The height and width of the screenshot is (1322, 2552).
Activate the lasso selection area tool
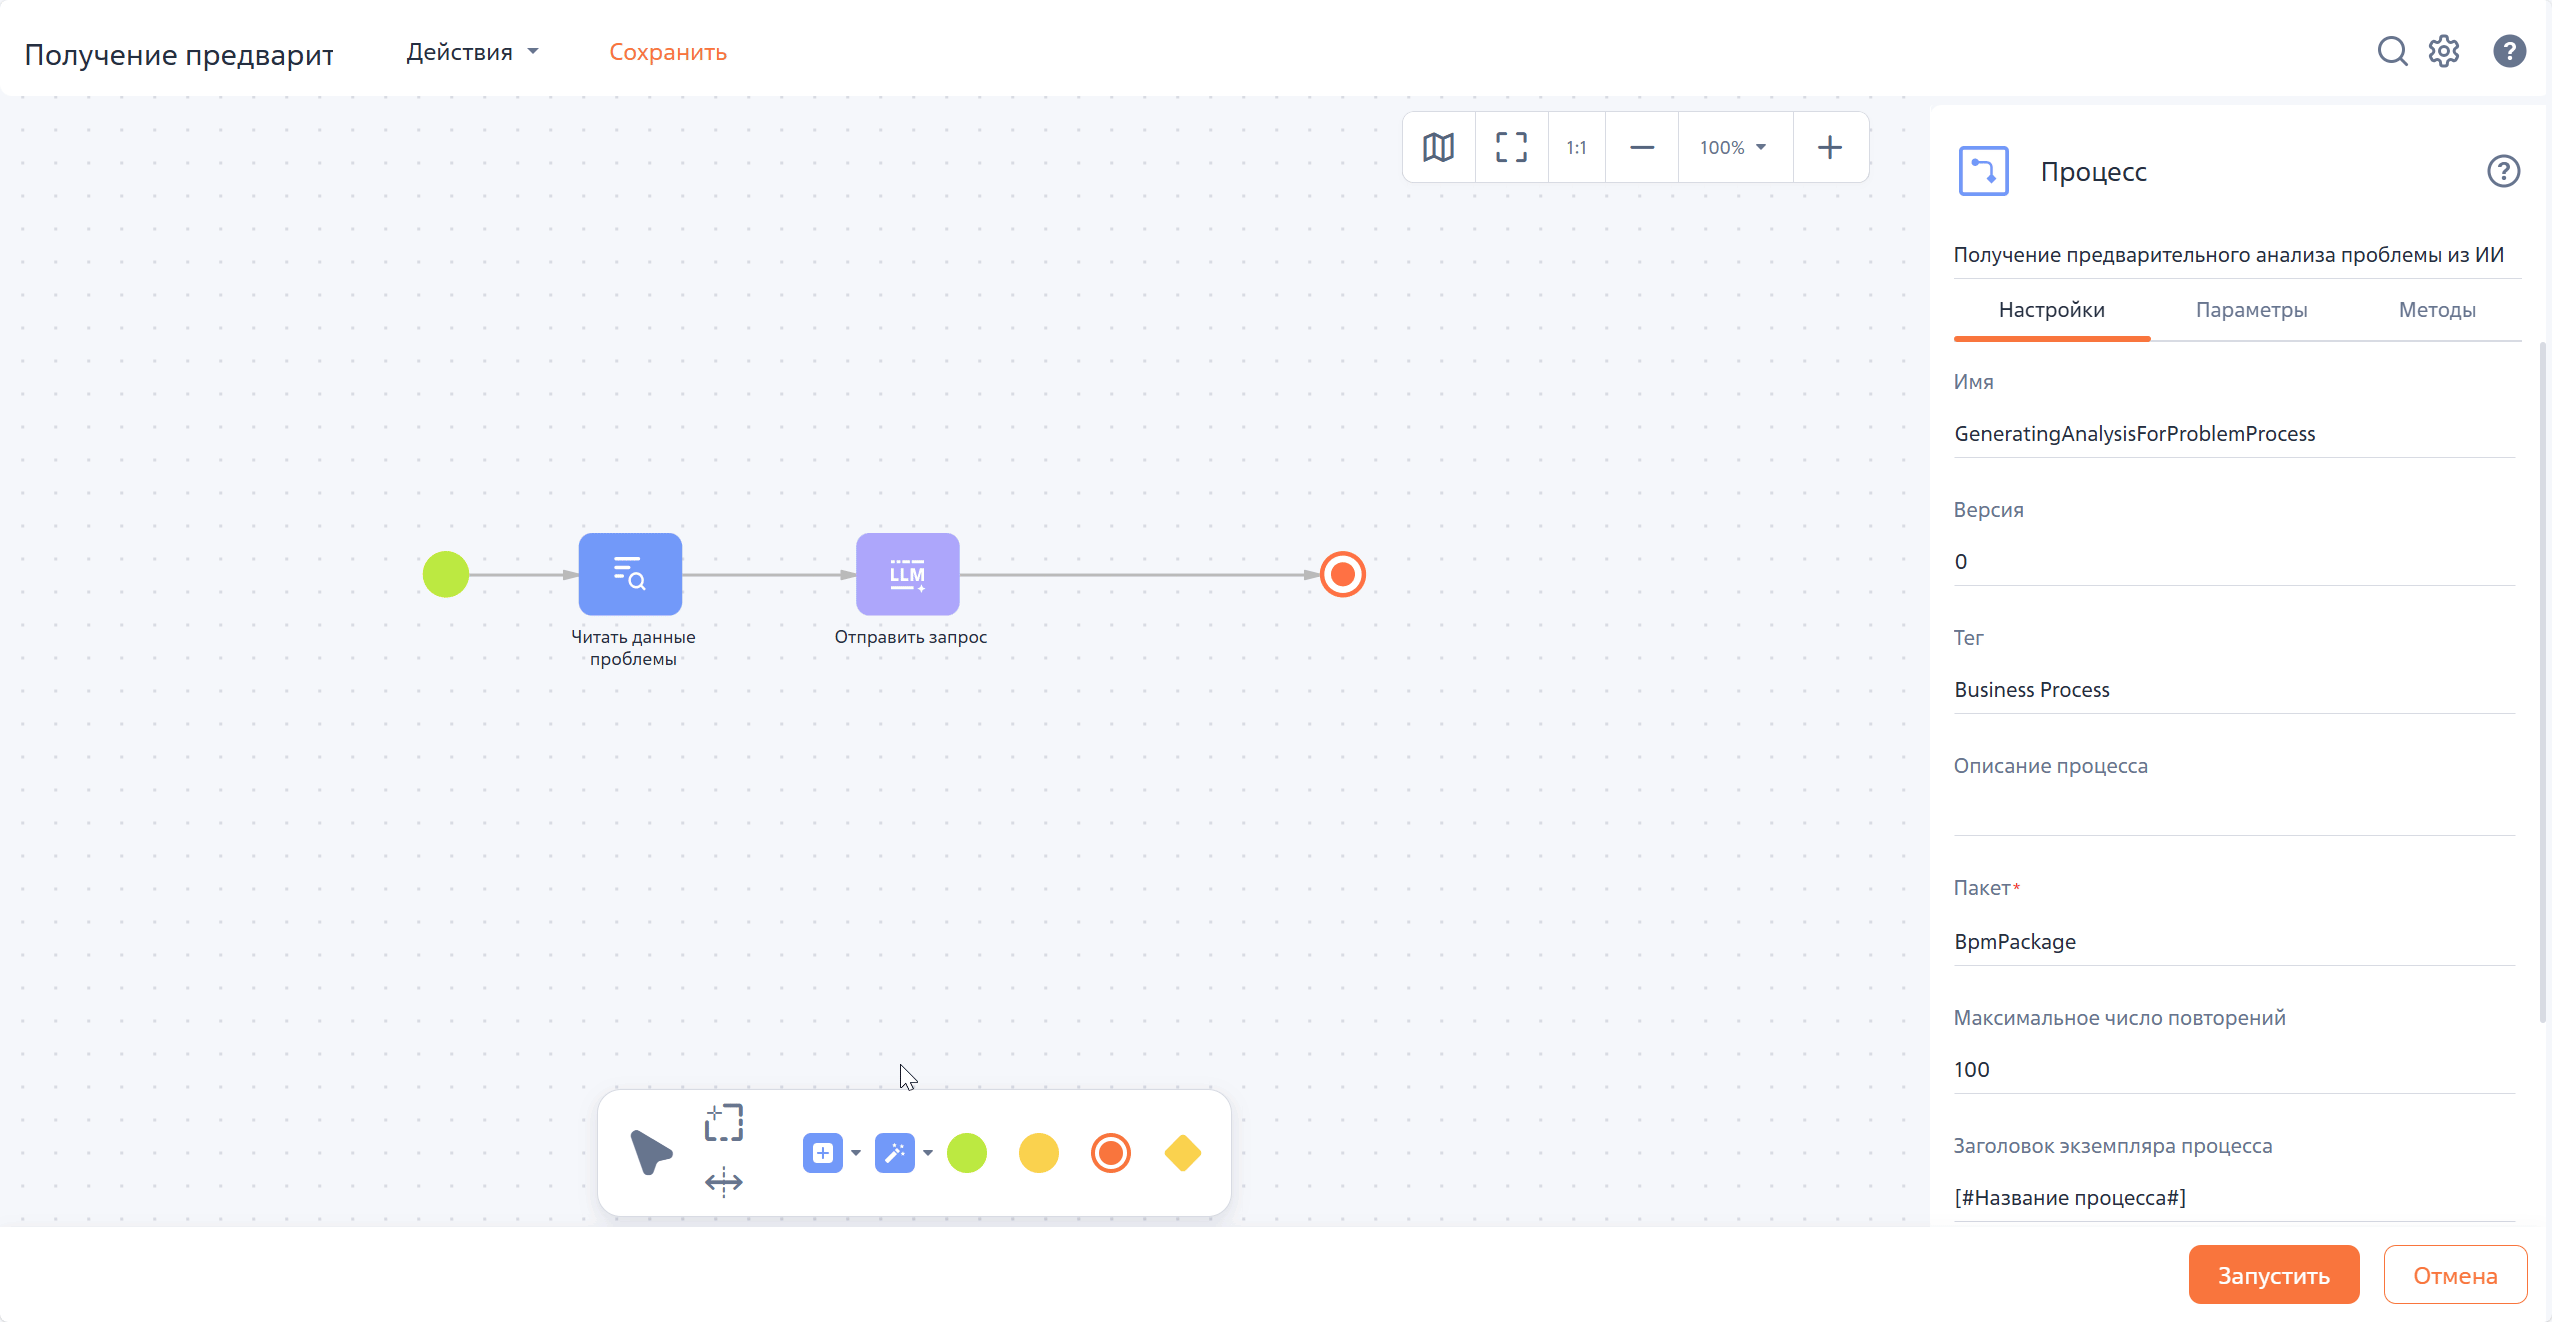723,1122
